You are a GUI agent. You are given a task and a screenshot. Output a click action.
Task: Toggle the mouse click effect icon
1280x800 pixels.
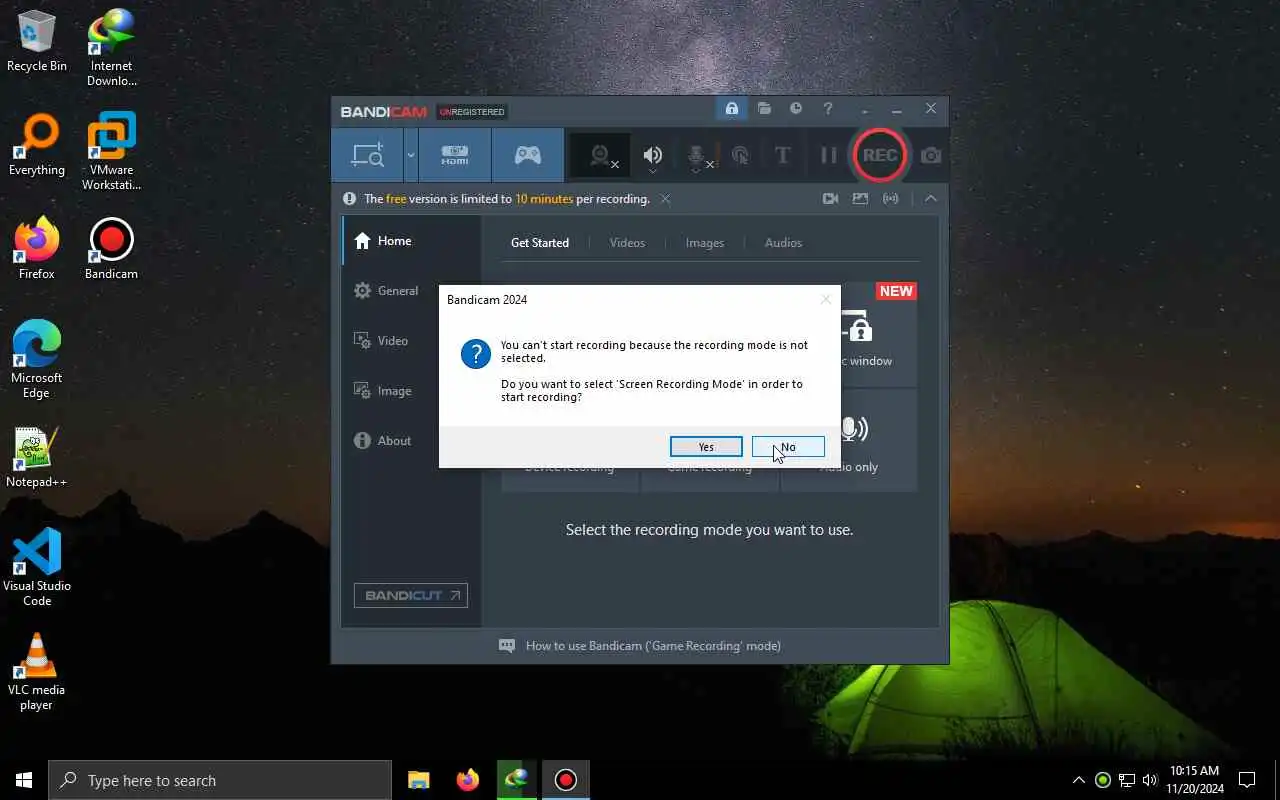pyautogui.click(x=740, y=155)
